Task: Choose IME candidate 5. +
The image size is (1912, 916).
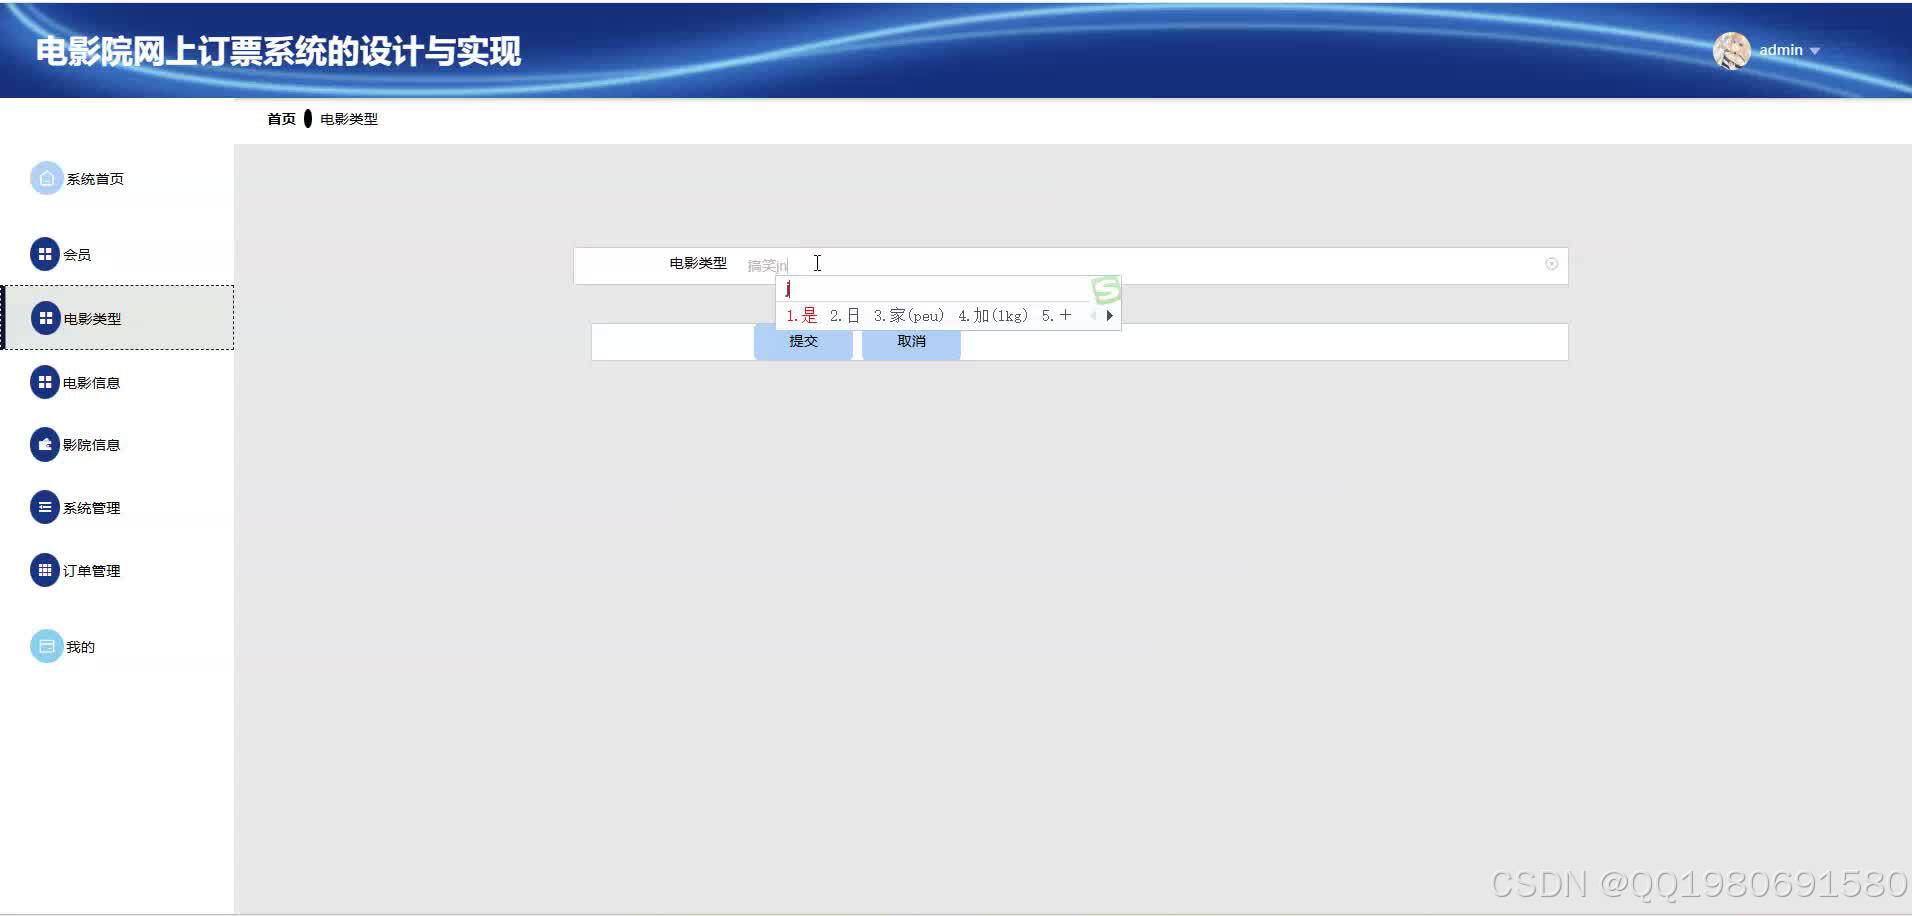Action: (1056, 316)
